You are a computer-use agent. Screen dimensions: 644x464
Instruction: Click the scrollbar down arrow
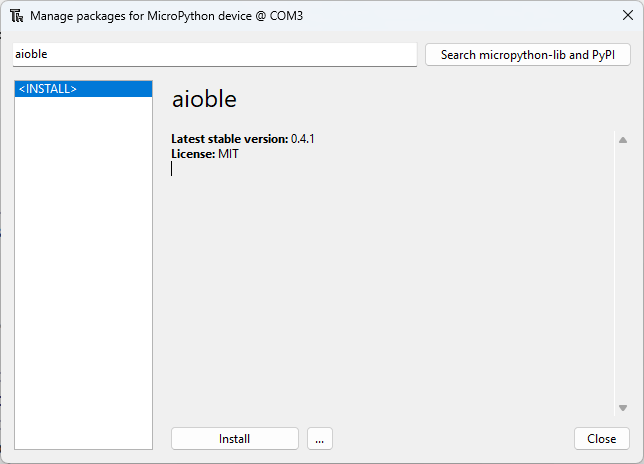[x=623, y=408]
